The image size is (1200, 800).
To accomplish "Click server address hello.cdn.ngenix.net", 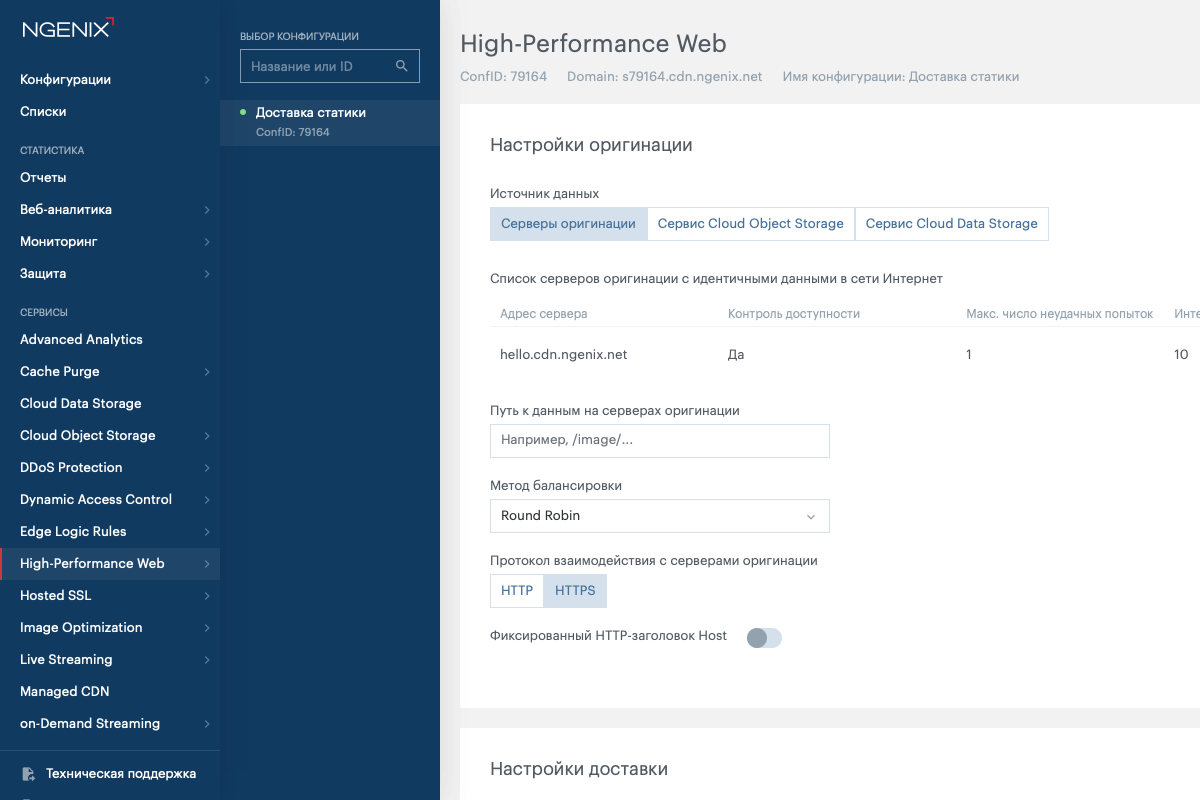I will tap(564, 355).
